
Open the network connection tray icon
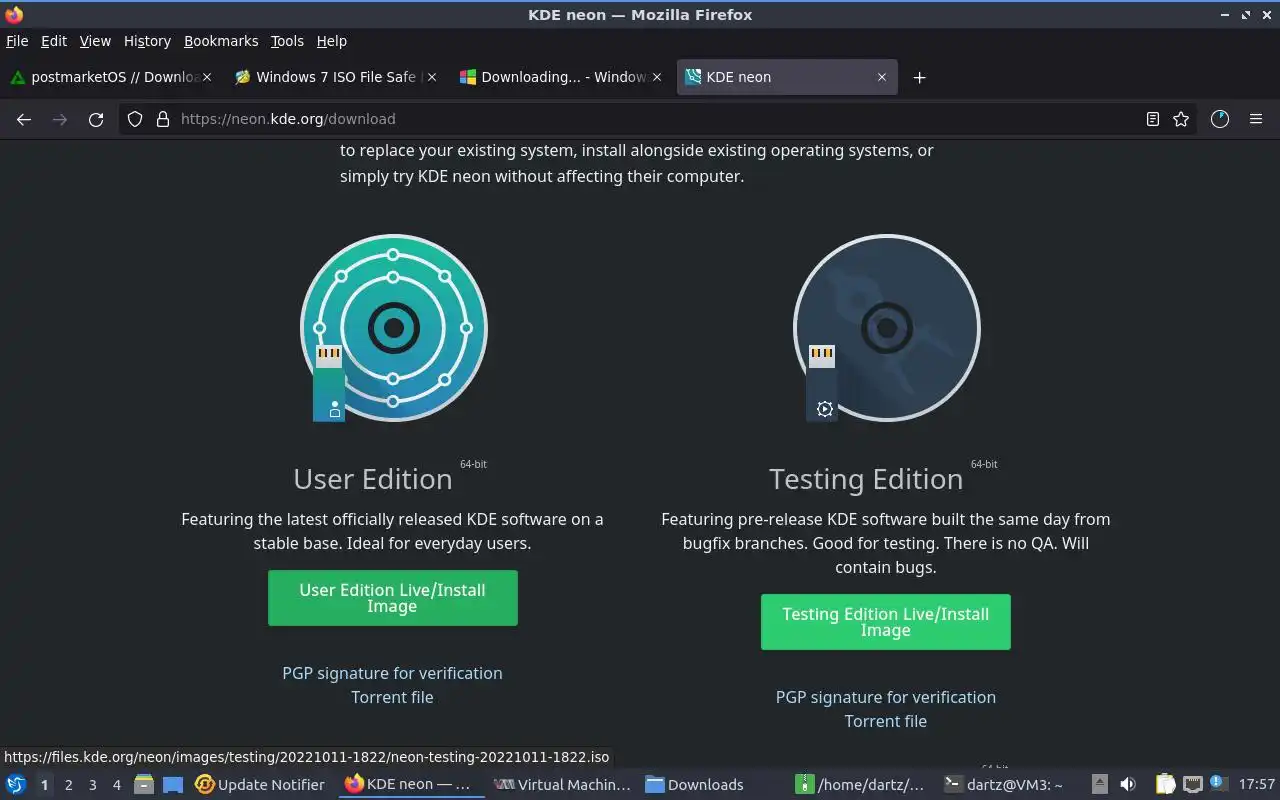pos(1193,784)
